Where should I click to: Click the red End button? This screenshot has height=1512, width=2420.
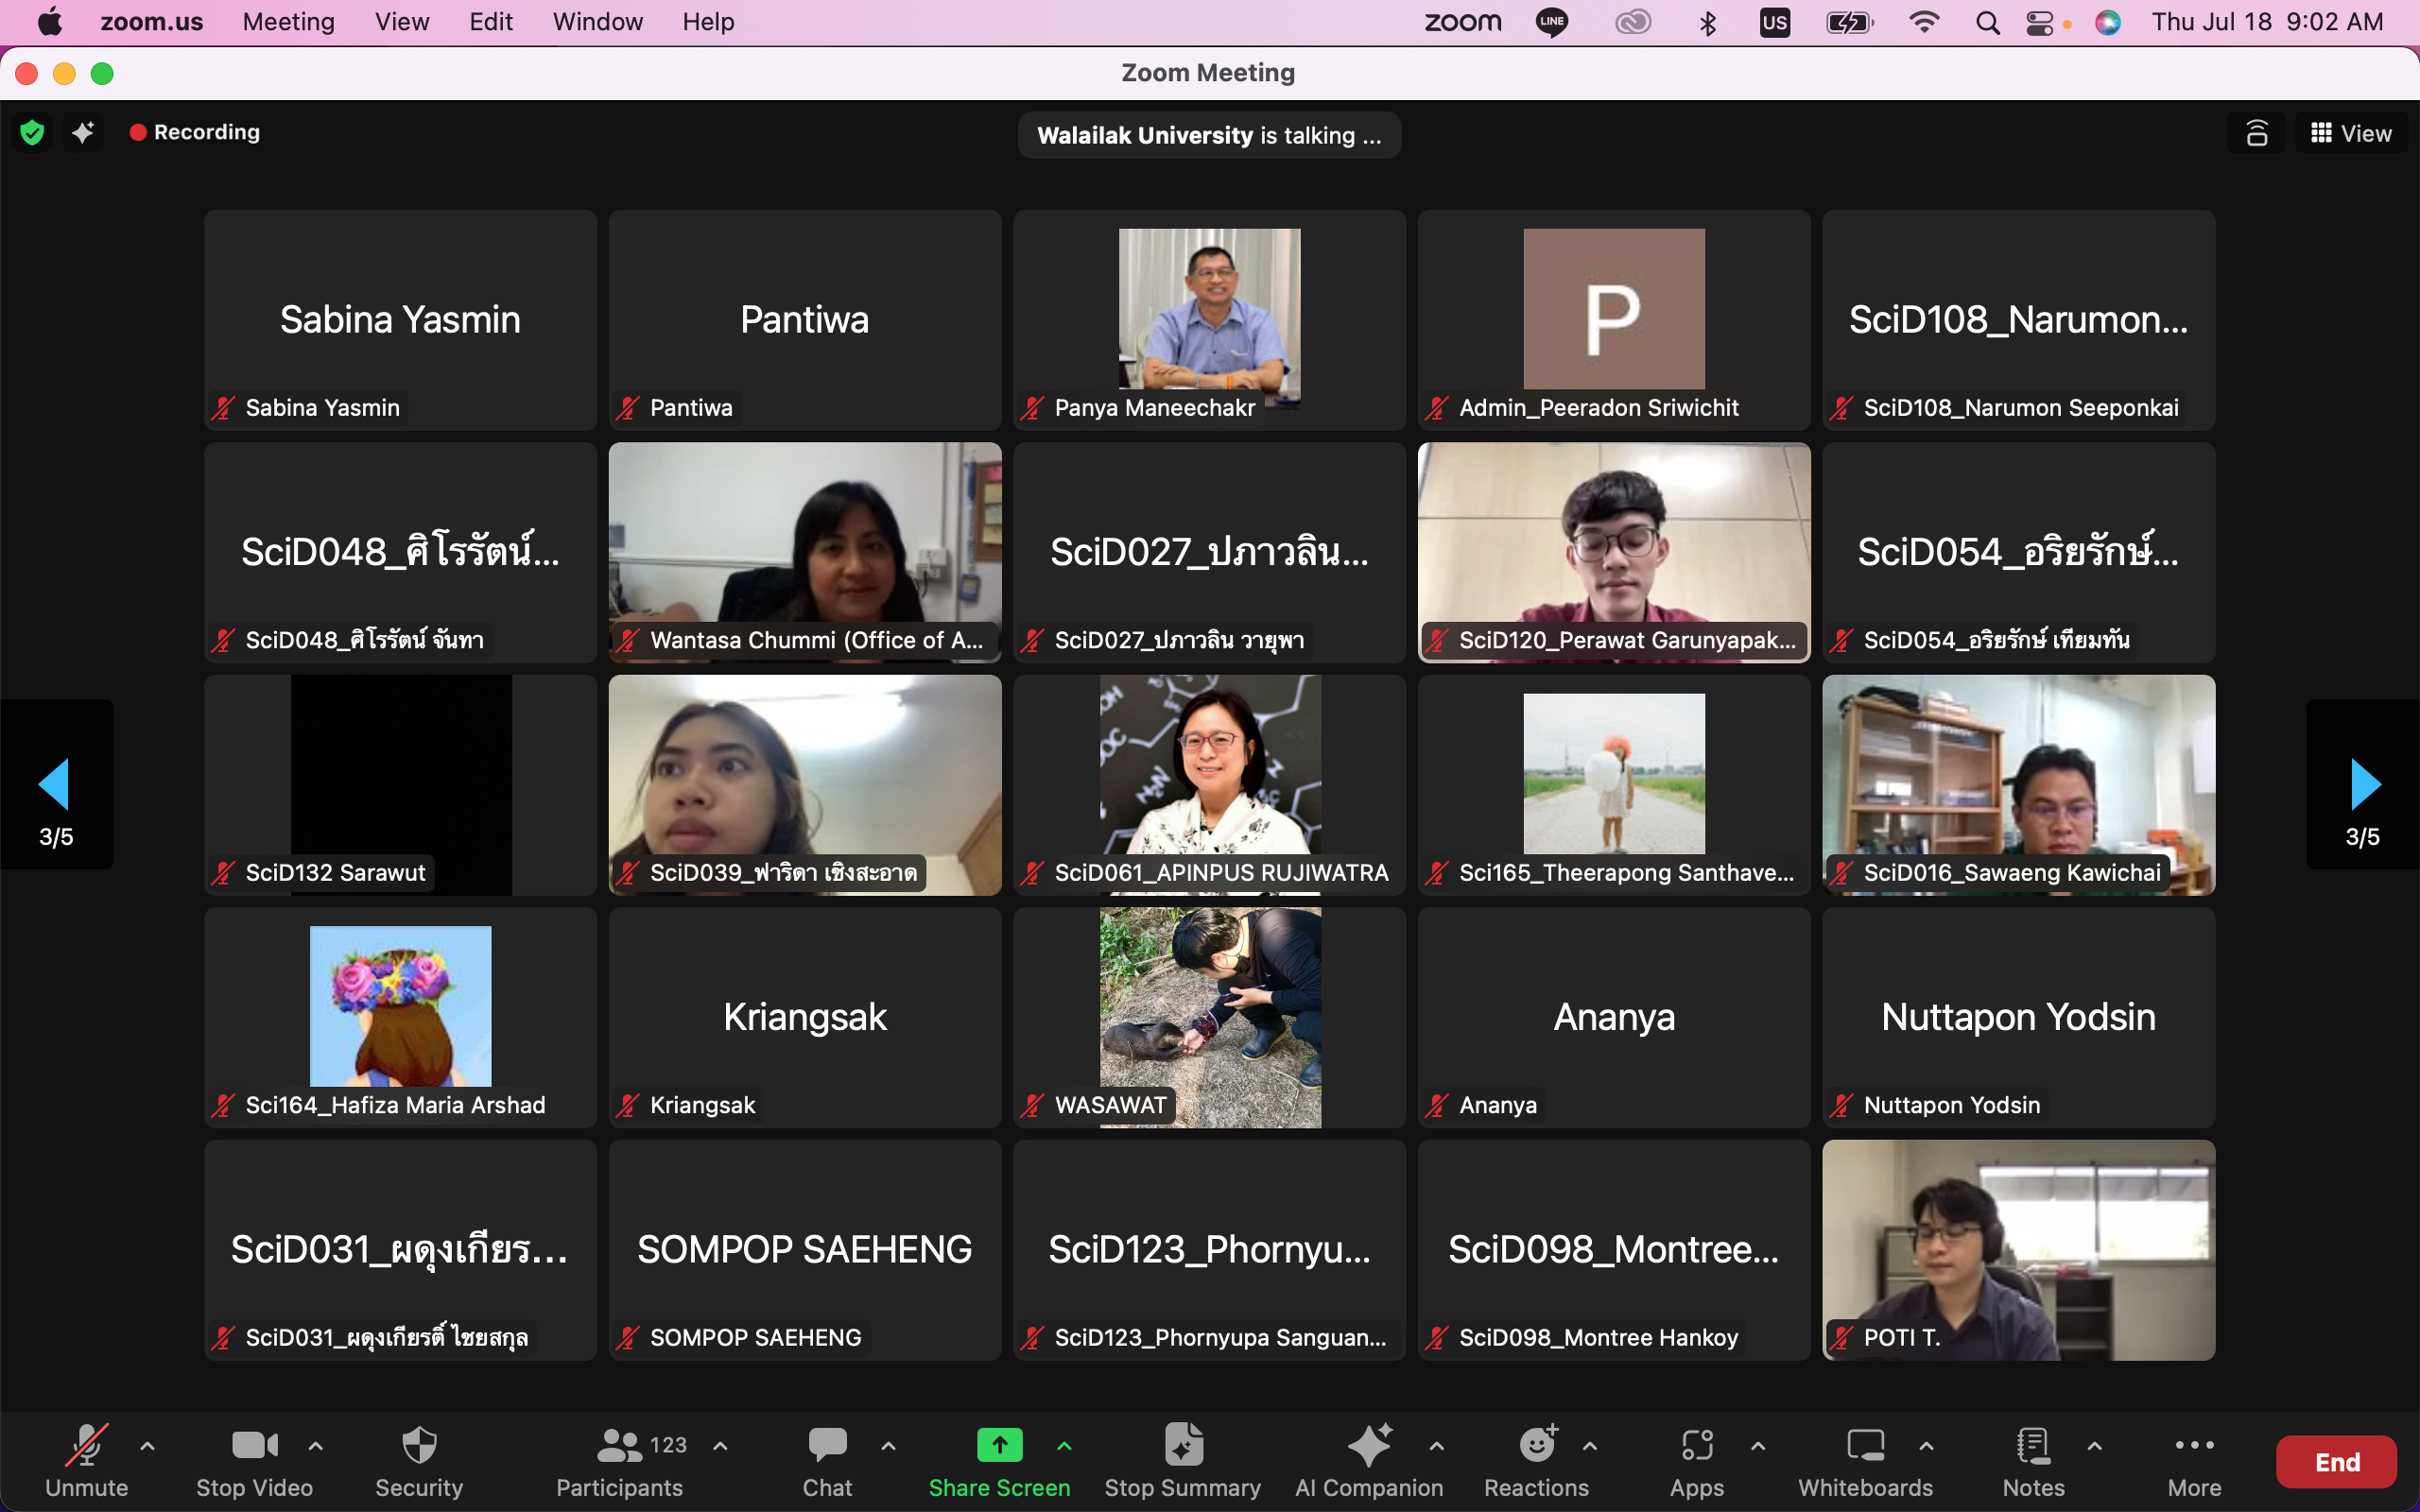click(2336, 1462)
